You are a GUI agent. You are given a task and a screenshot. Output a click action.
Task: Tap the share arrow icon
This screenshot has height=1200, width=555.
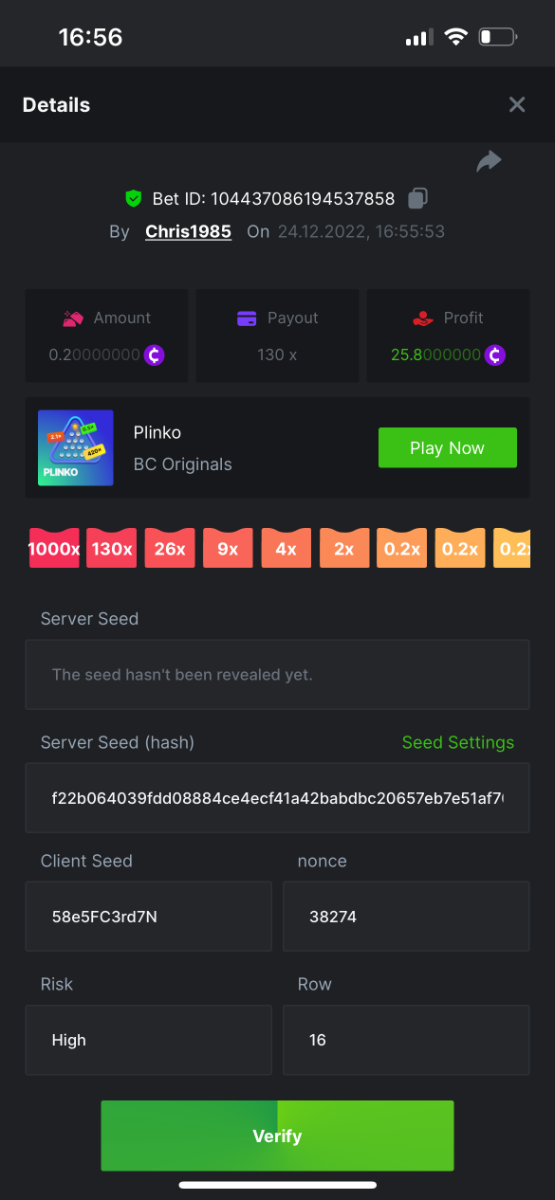(489, 161)
